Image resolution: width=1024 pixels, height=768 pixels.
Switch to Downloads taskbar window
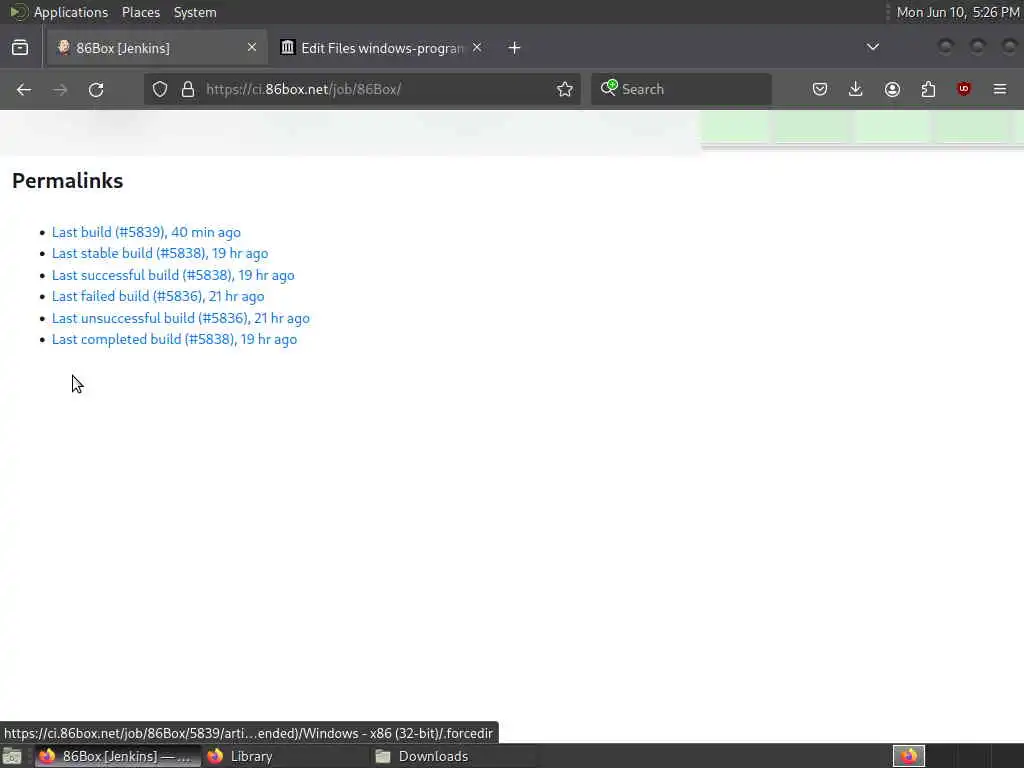(x=453, y=756)
